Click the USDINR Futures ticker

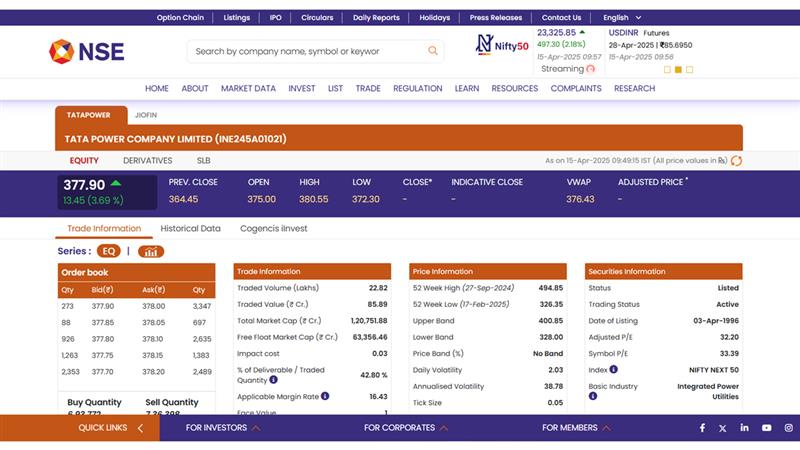(x=651, y=44)
